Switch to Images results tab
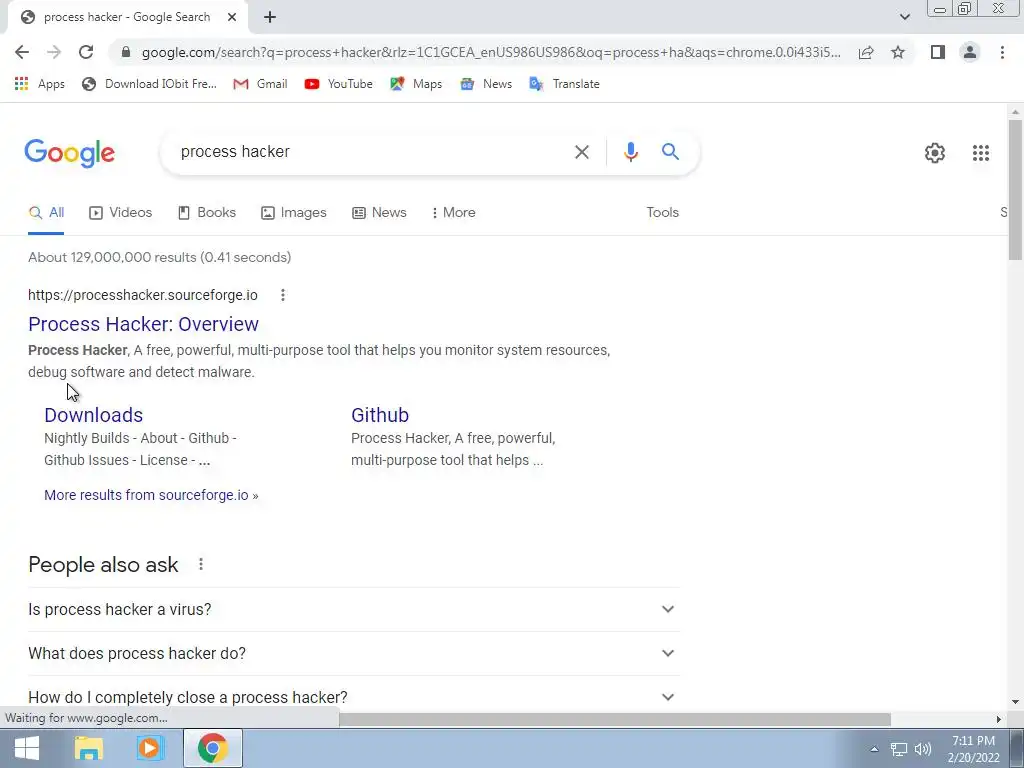 pyautogui.click(x=293, y=212)
